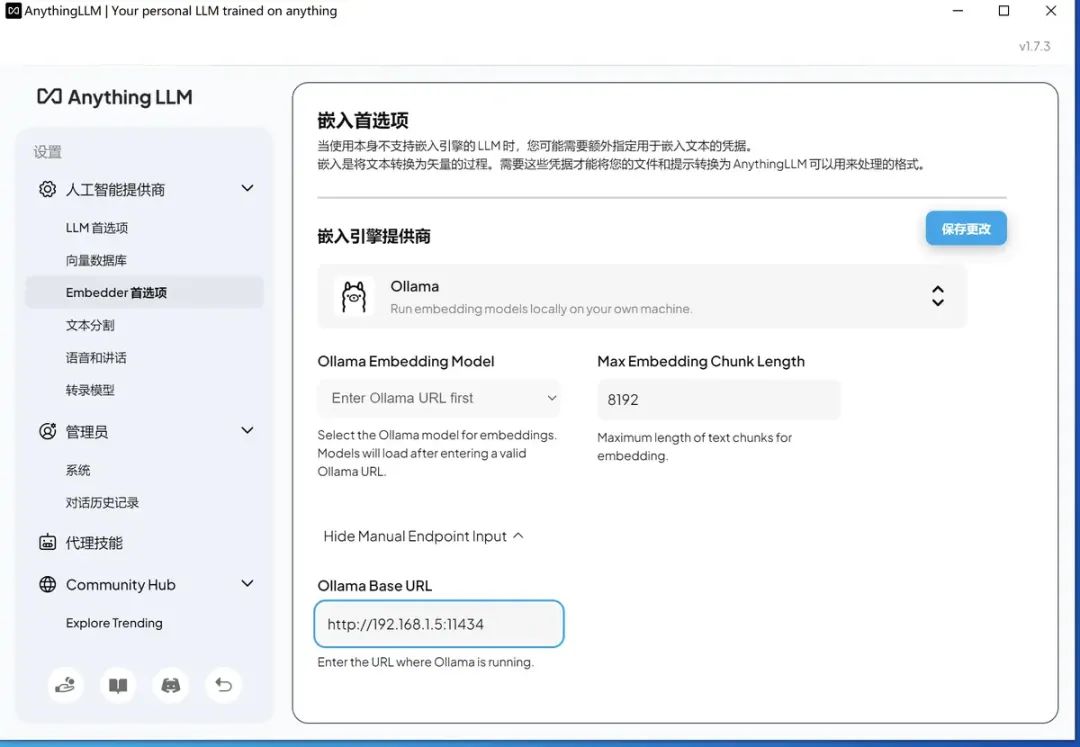Click 'Enter the URL where Ollama is running.' text
The width and height of the screenshot is (1080, 747).
(x=426, y=662)
